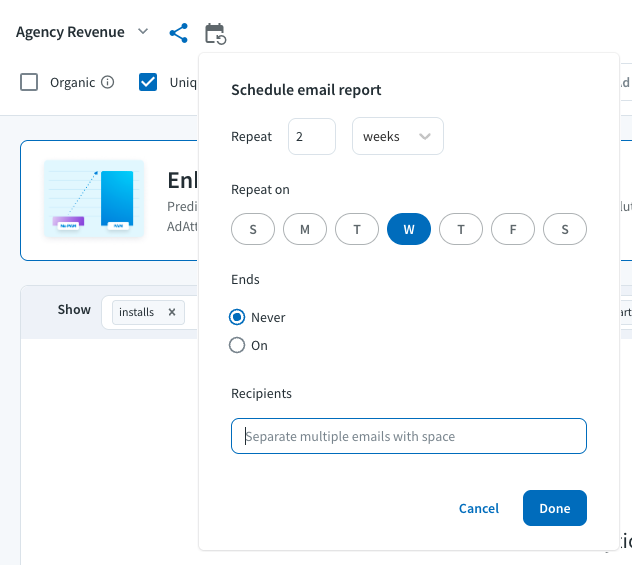Viewport: 632px width, 565px height.
Task: Confirm the schedule with Done
Action: [x=555, y=508]
